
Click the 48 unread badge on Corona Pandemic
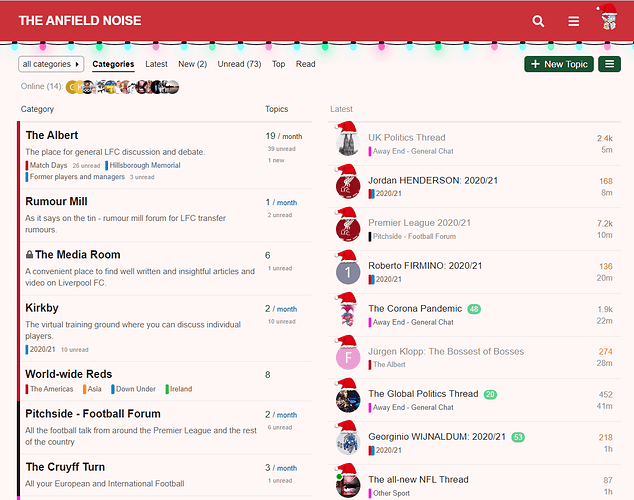click(x=474, y=309)
